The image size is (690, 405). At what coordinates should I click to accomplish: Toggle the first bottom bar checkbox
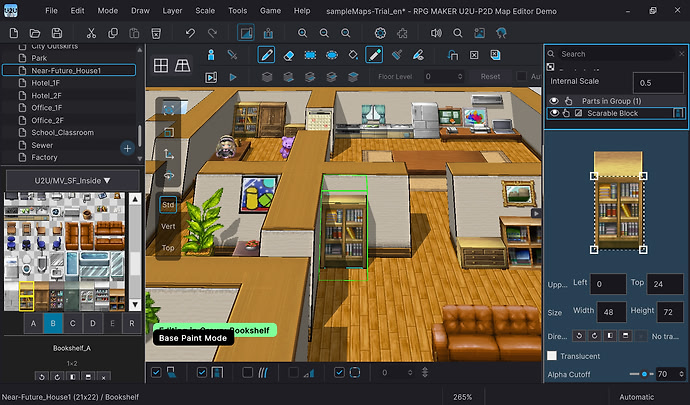156,372
